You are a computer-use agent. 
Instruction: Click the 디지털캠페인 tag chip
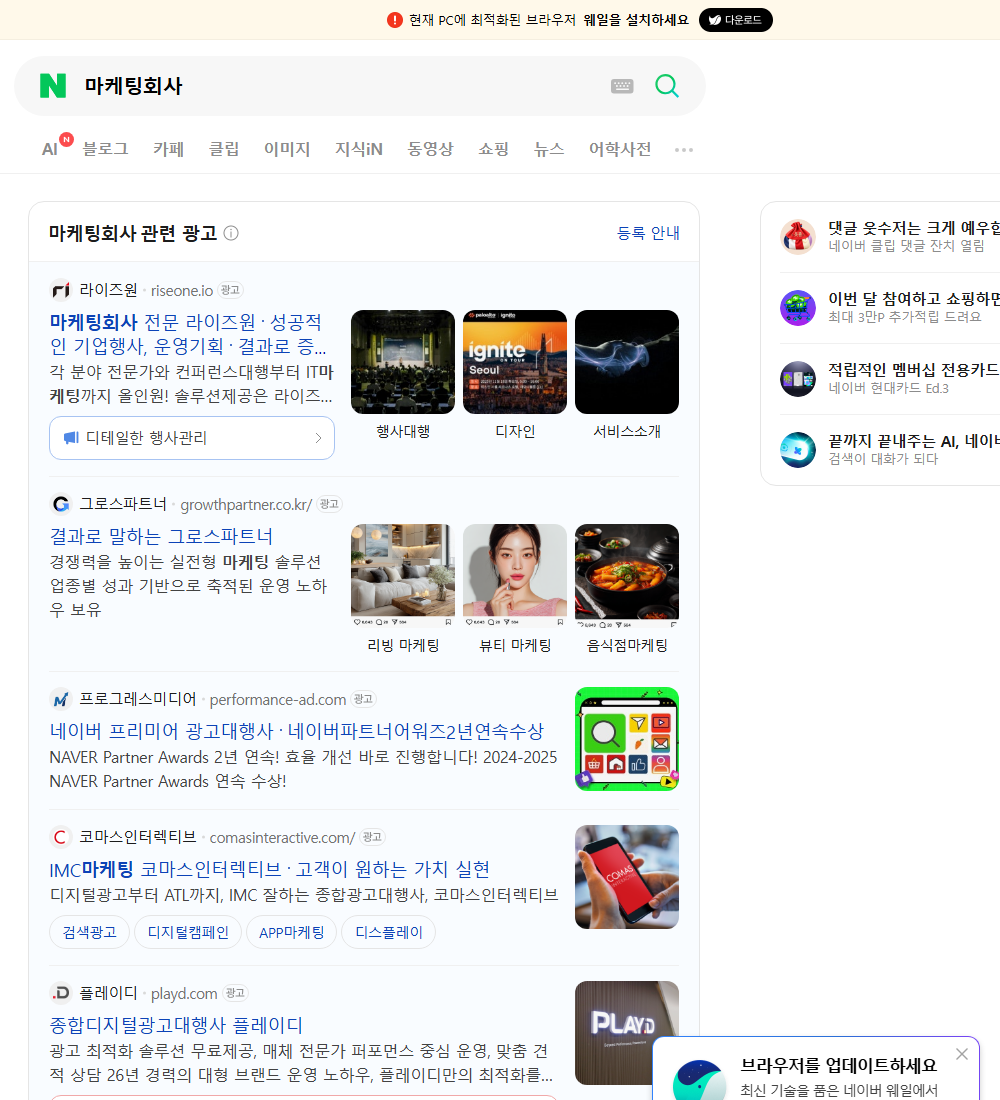pos(188,932)
